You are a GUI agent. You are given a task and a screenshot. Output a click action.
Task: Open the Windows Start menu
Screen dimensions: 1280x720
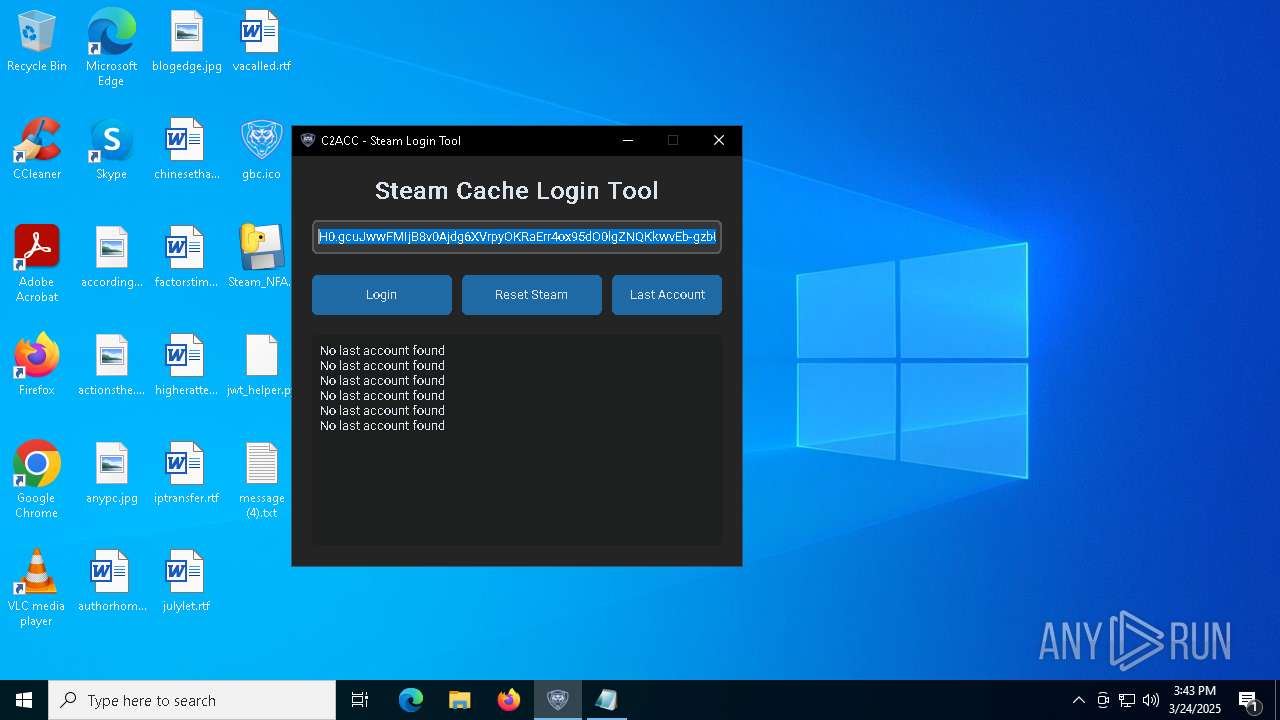24,700
